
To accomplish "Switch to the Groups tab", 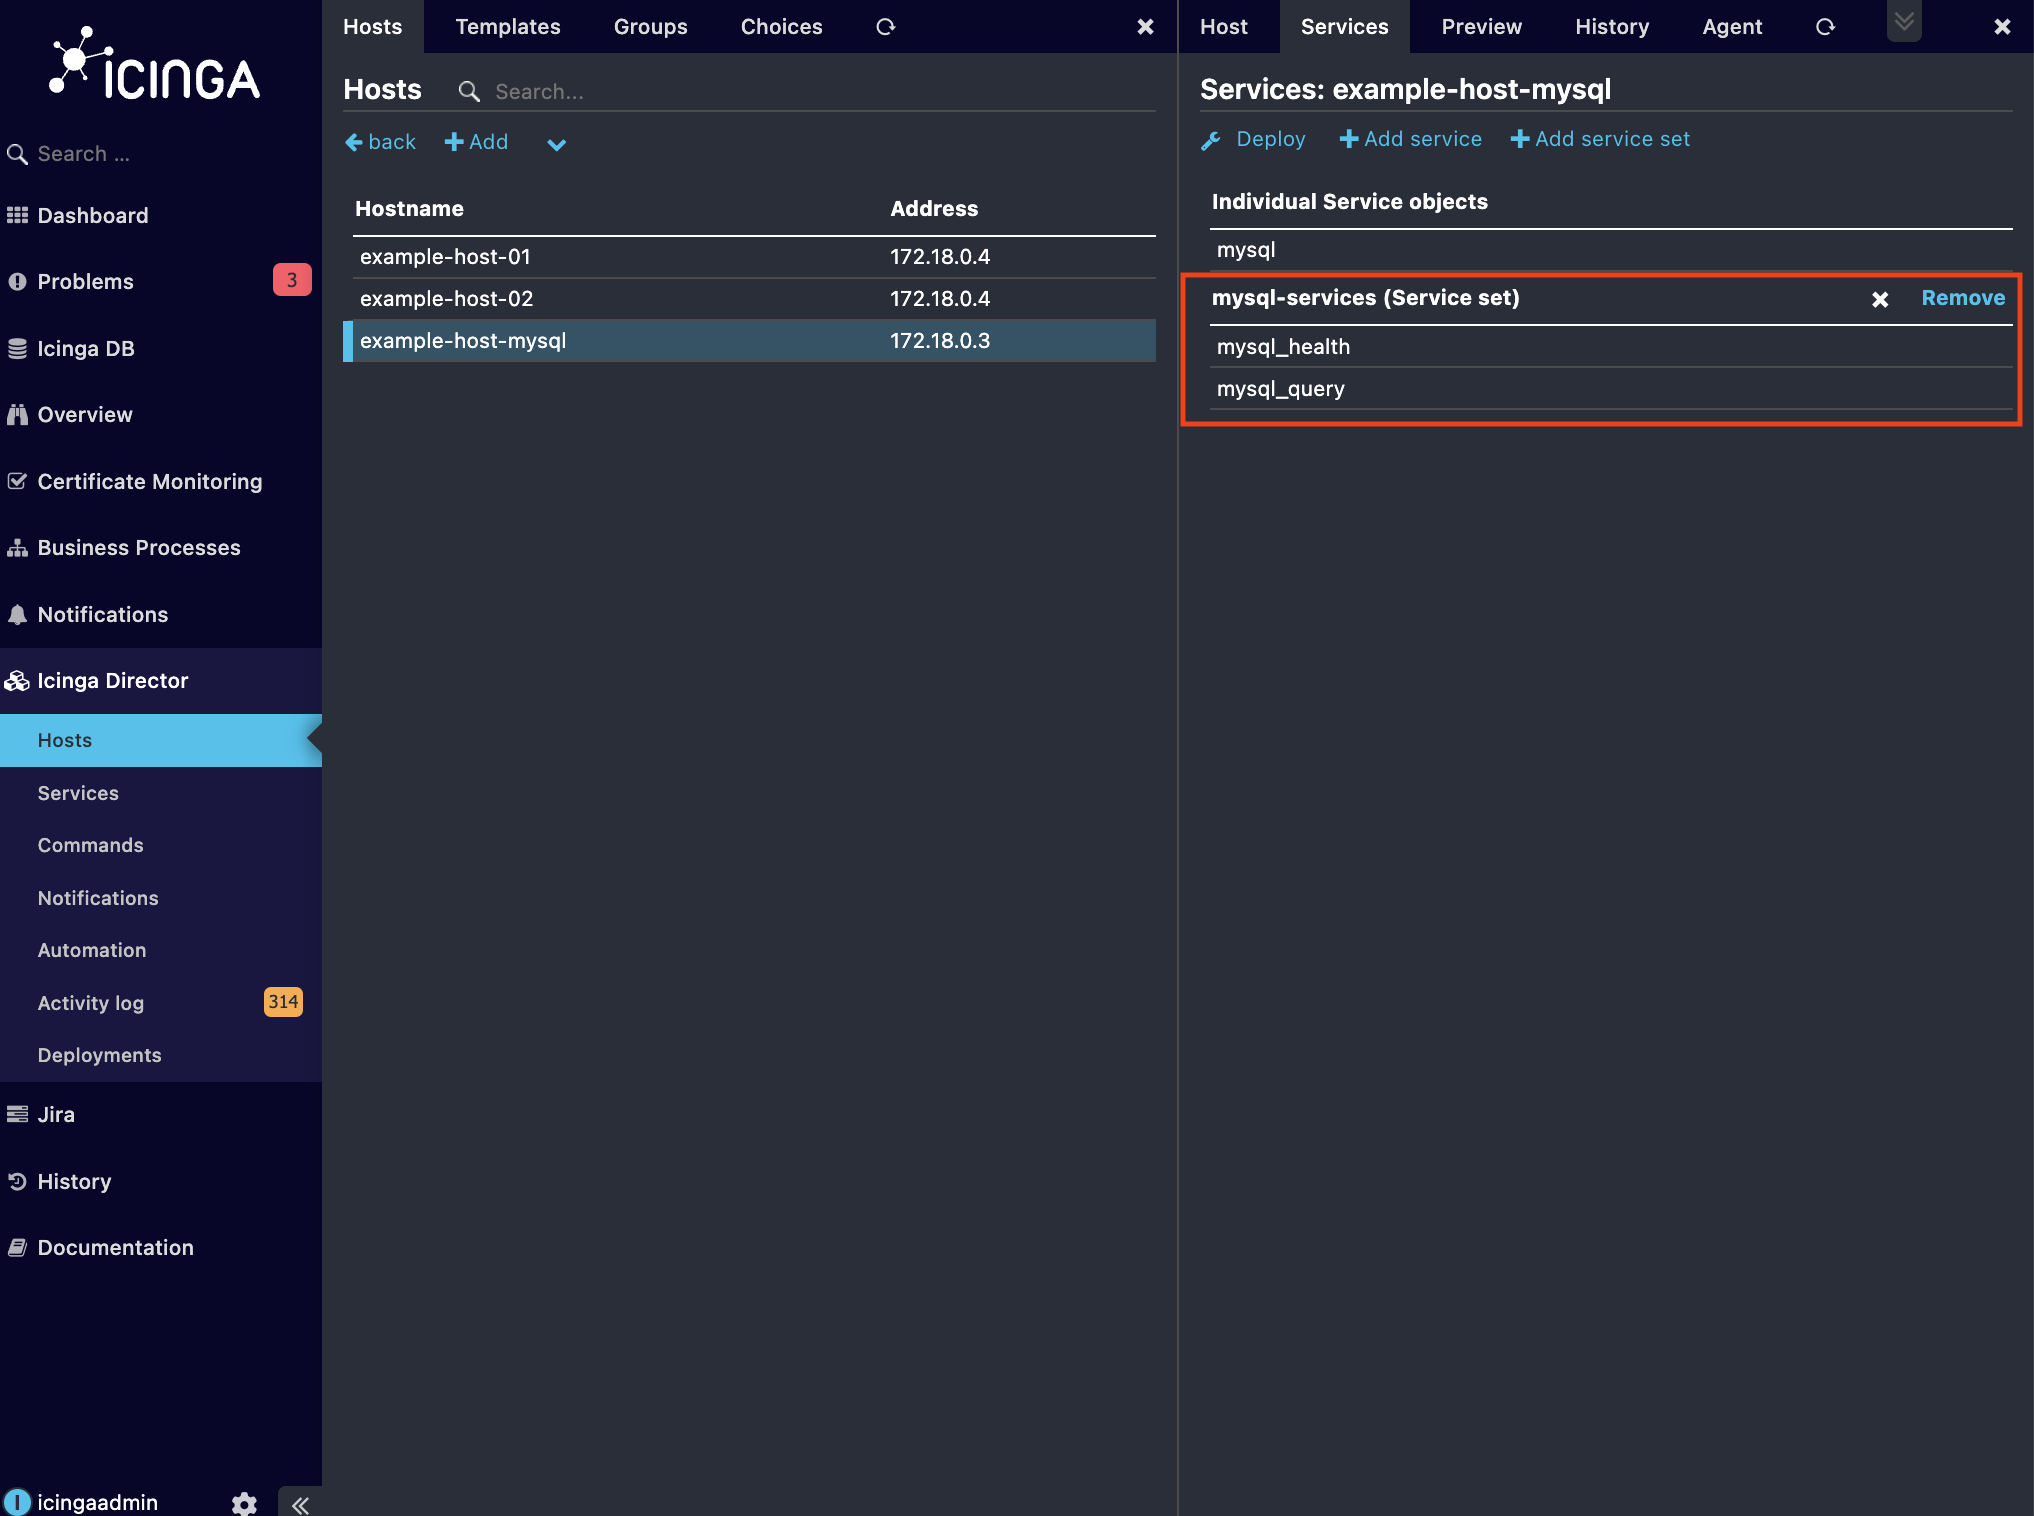I will click(651, 27).
